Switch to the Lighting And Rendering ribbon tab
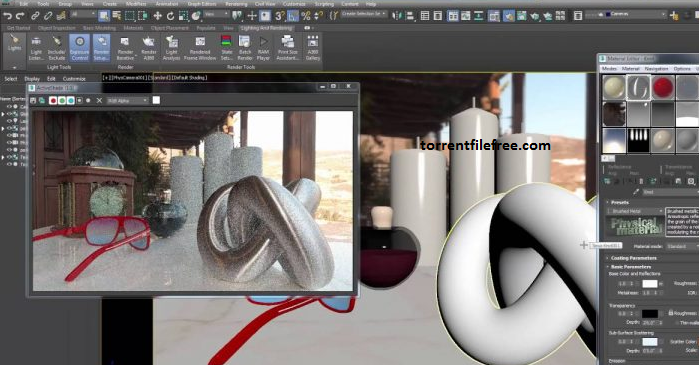The height and width of the screenshot is (365, 699). 267,28
